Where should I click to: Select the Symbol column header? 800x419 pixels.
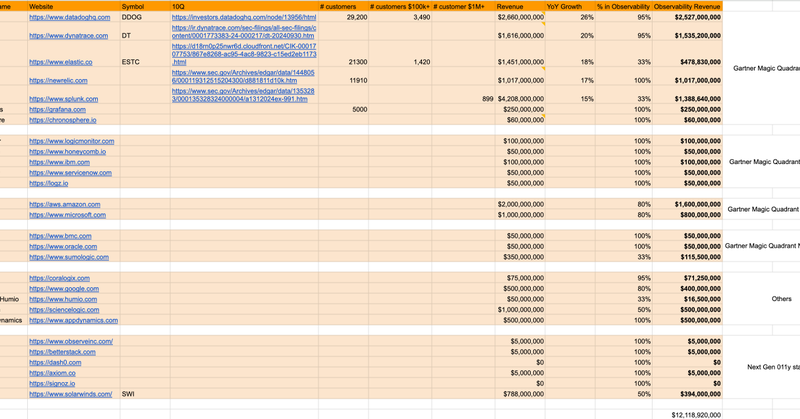tap(145, 7)
